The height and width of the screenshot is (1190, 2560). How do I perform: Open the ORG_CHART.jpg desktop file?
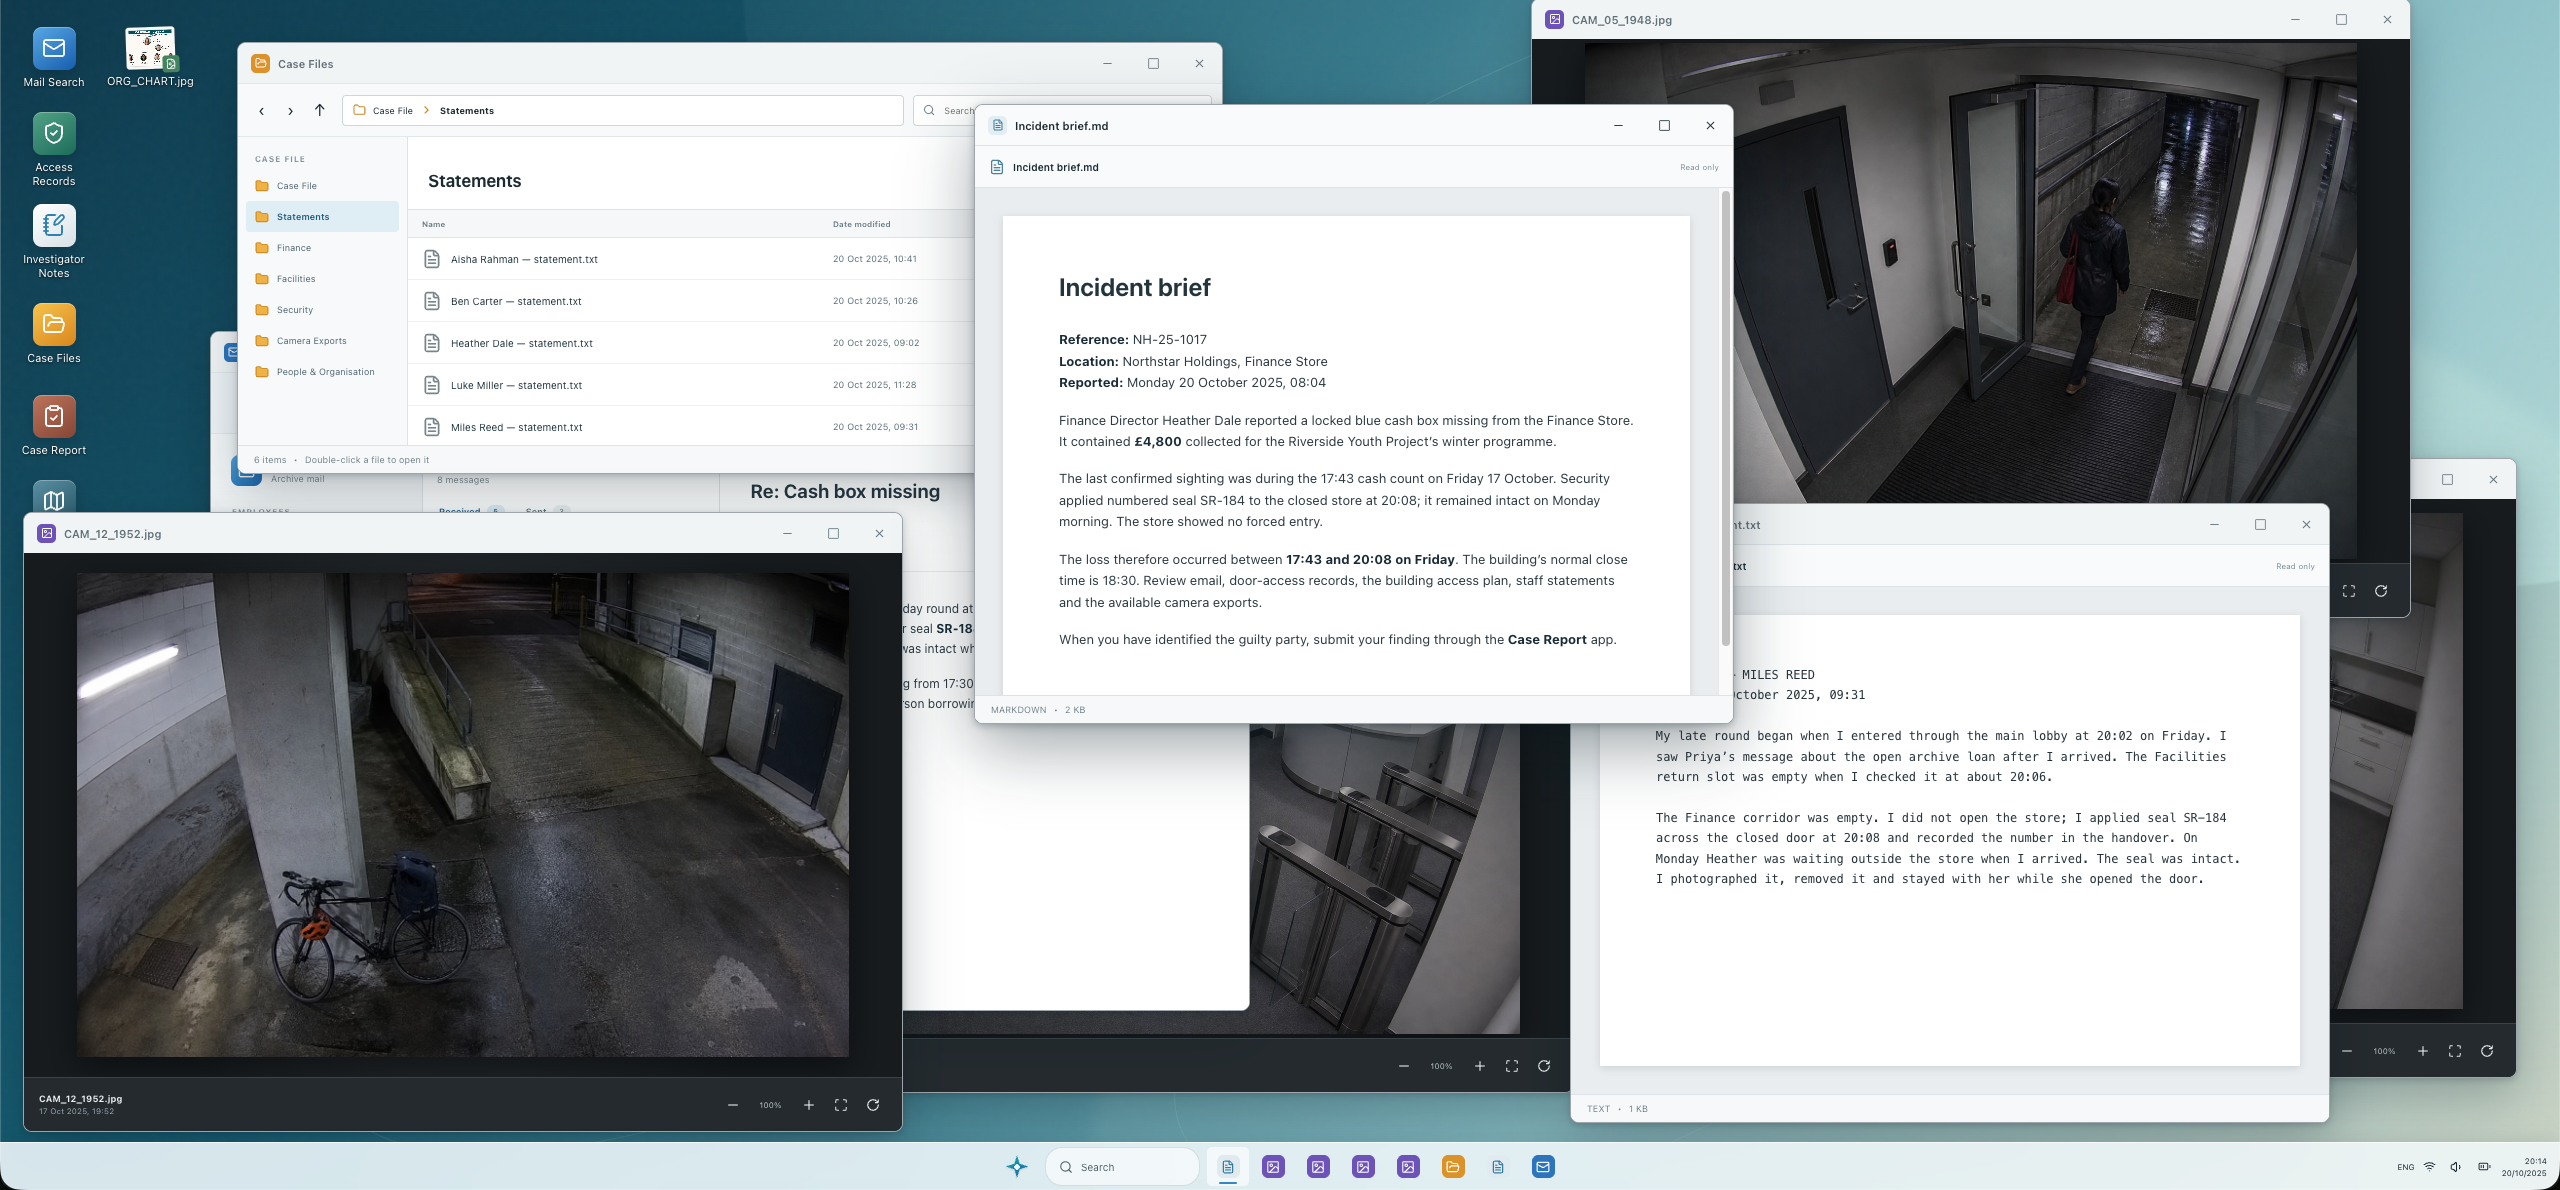[150, 58]
